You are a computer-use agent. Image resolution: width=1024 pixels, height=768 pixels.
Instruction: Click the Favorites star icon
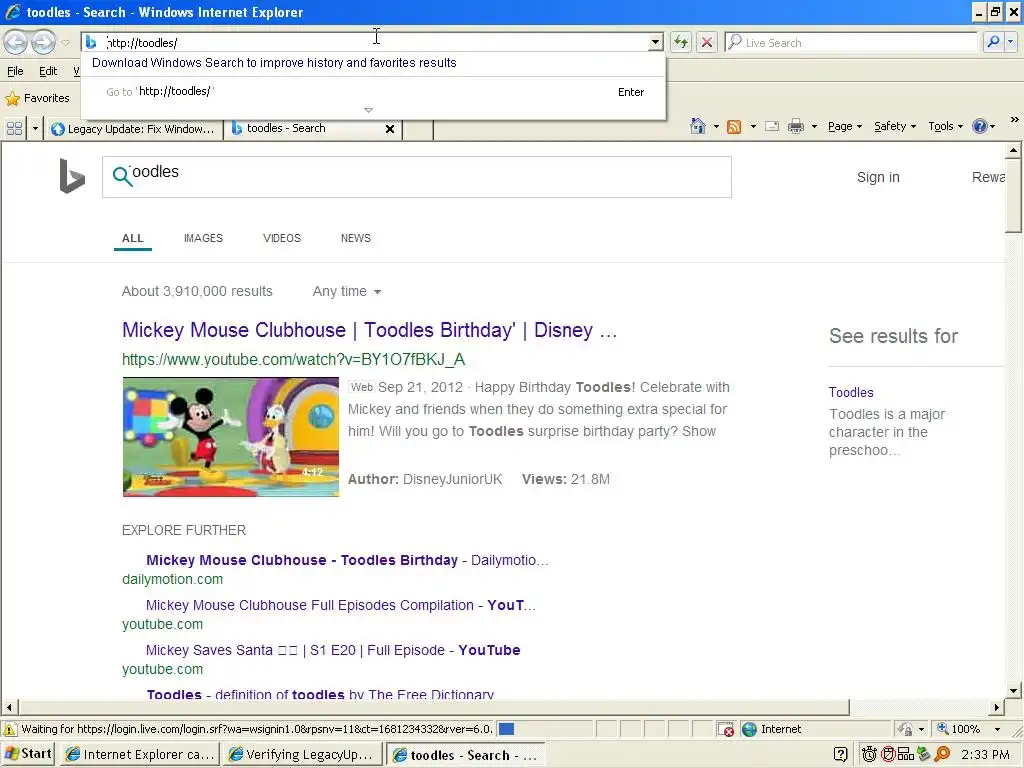click(x=12, y=99)
